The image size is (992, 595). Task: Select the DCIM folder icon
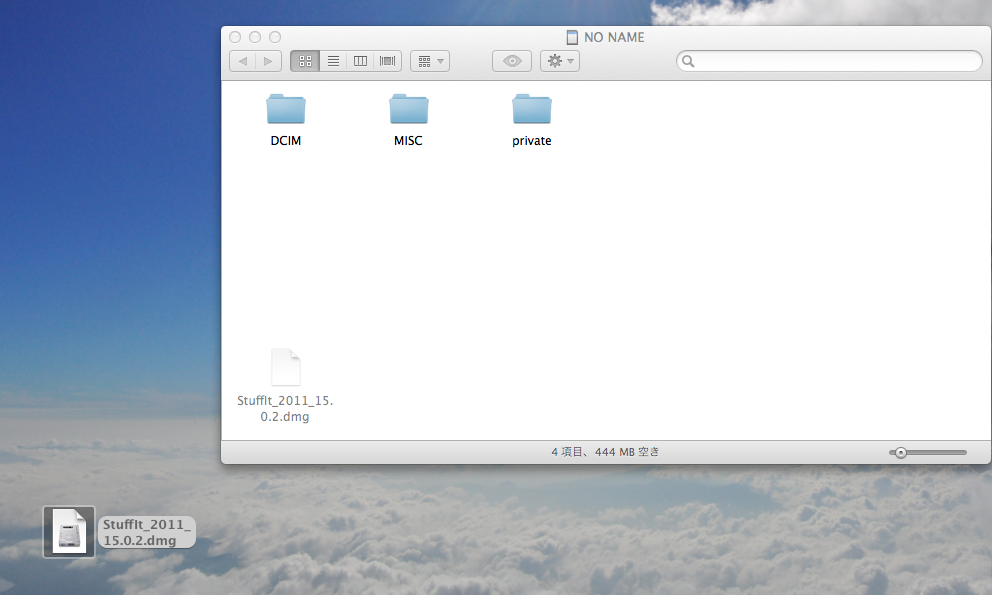(286, 109)
